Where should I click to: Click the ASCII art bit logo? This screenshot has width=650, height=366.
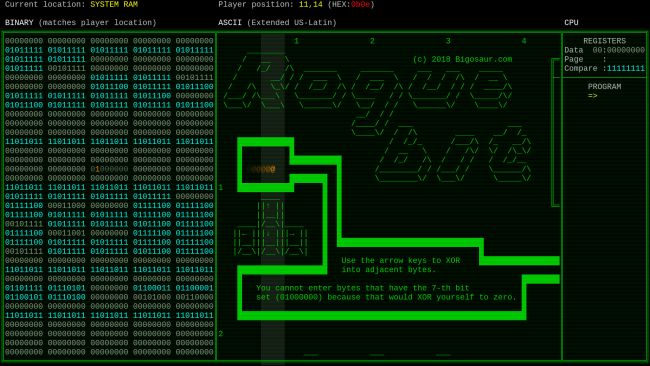point(454,153)
